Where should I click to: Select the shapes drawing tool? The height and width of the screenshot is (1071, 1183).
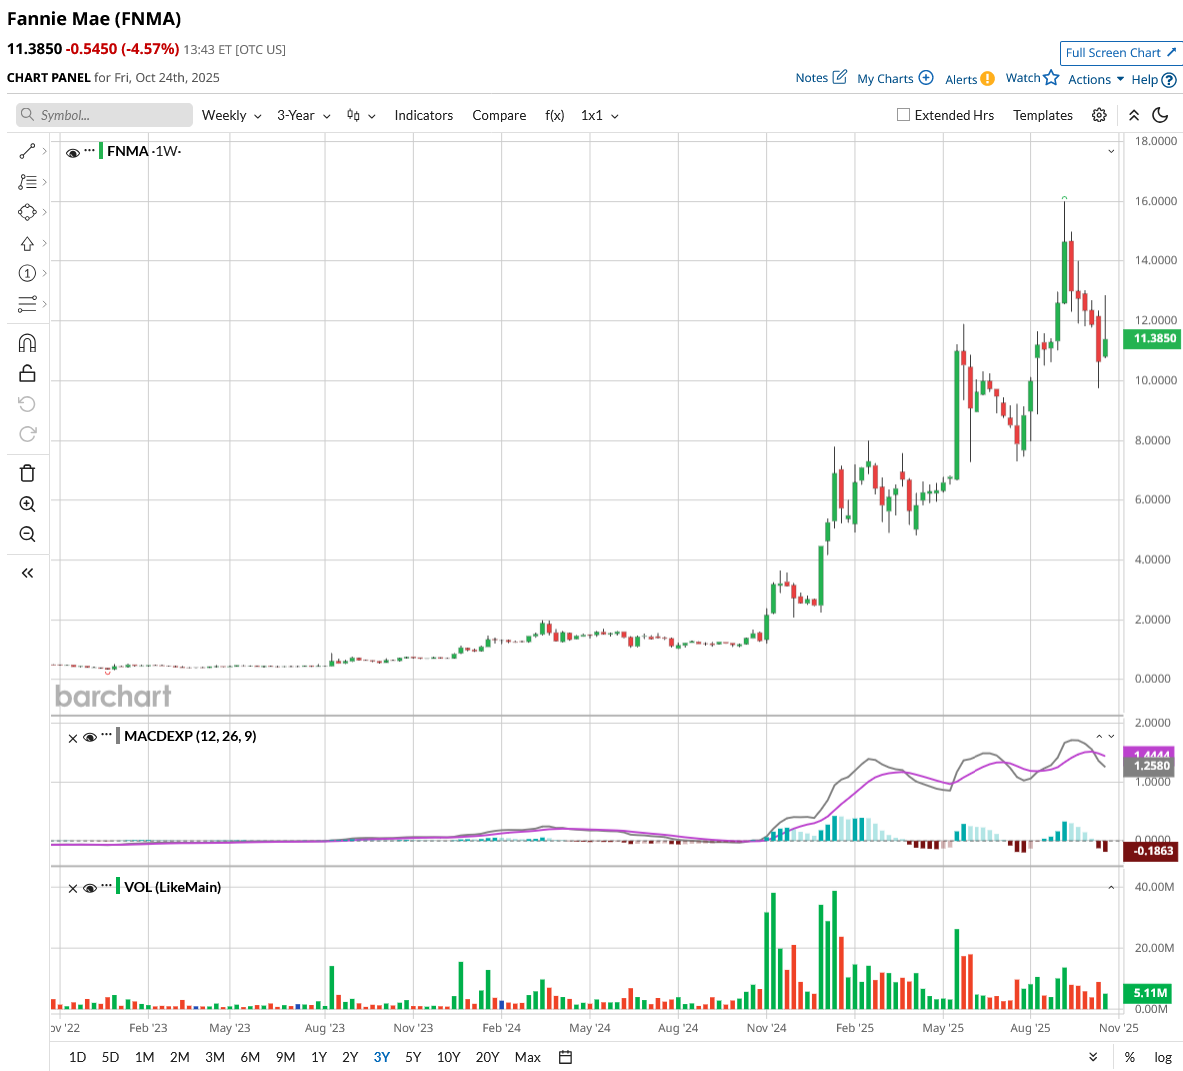[27, 213]
